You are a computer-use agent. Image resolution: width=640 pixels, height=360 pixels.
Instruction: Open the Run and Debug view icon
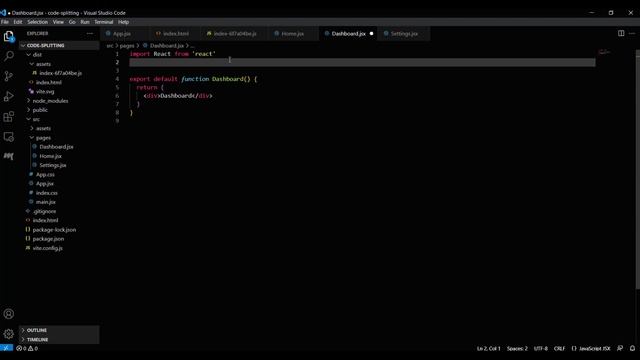point(9,96)
